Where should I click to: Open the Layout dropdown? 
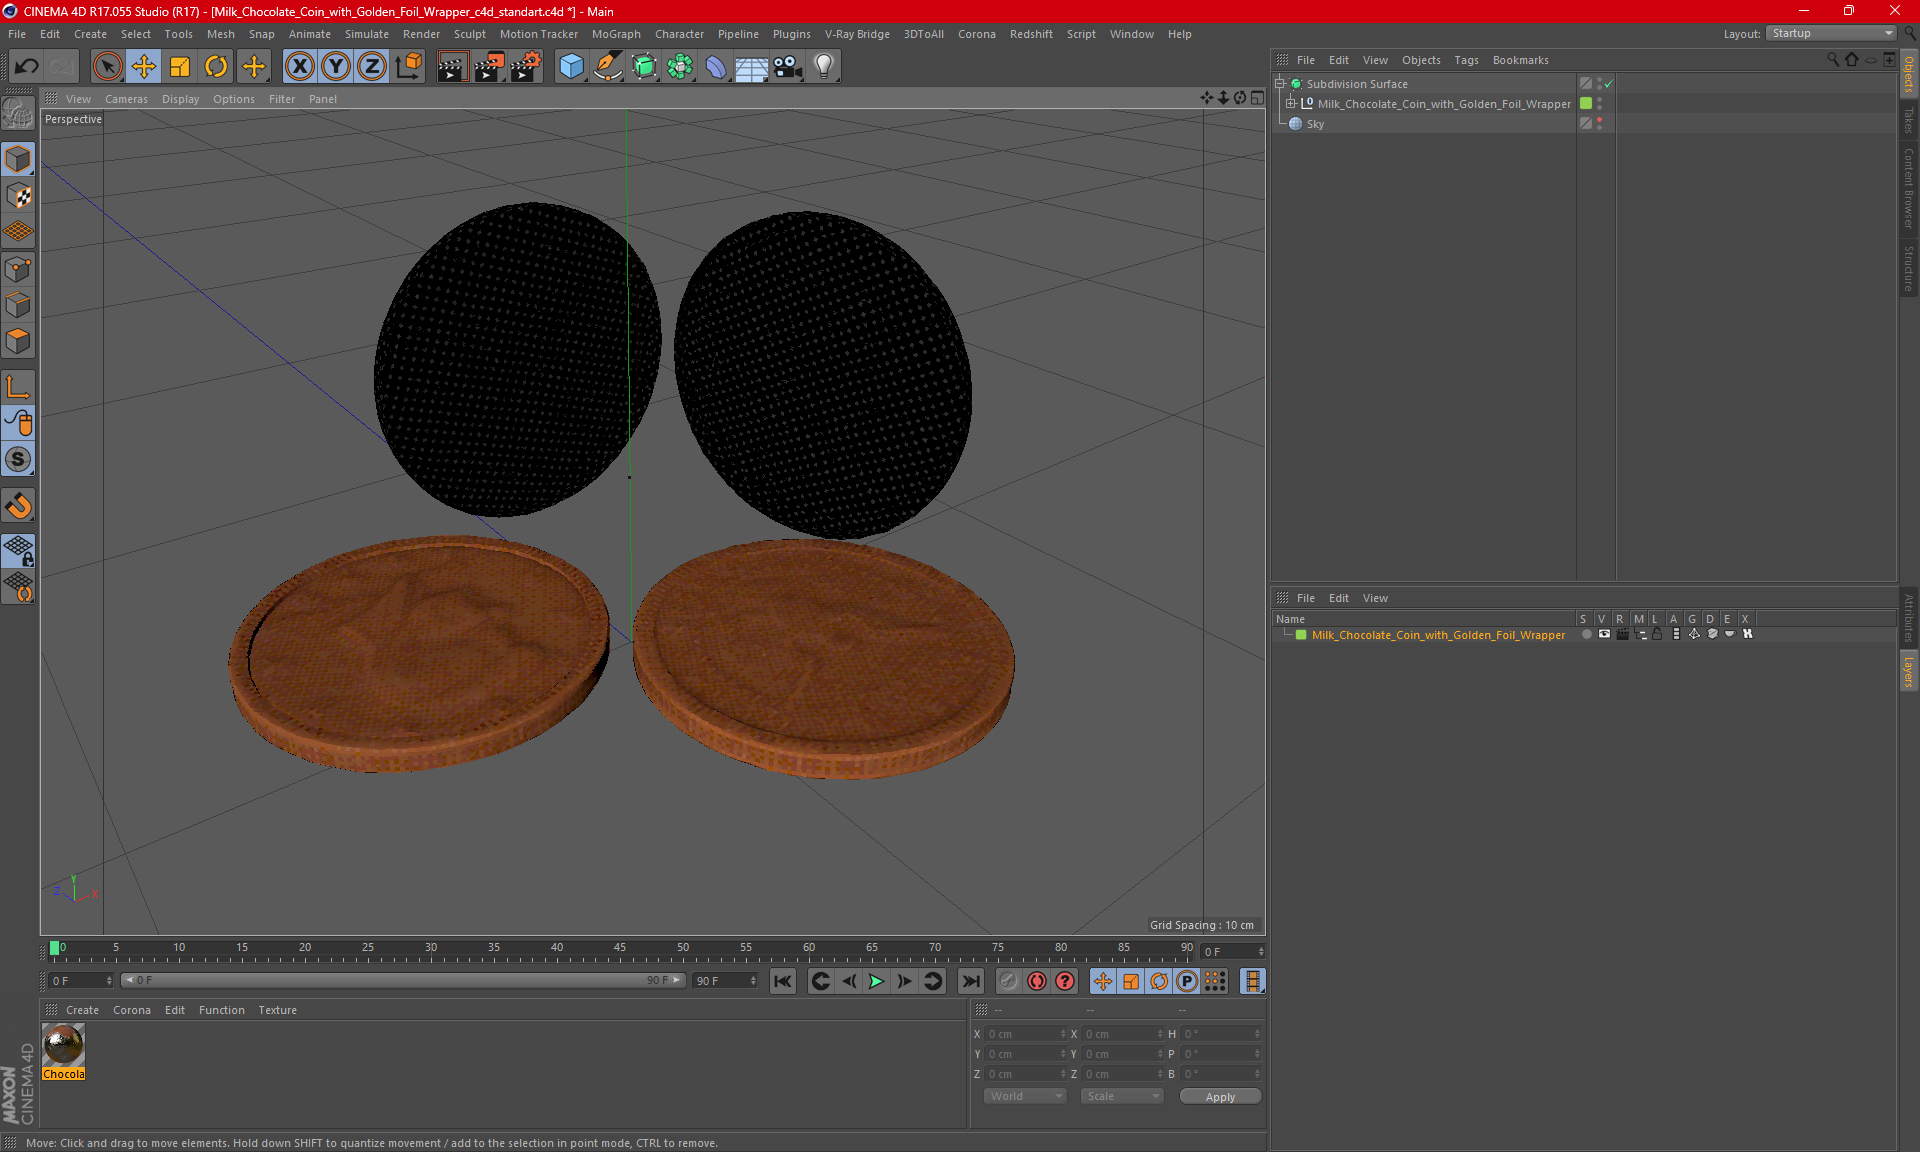coord(1833,33)
